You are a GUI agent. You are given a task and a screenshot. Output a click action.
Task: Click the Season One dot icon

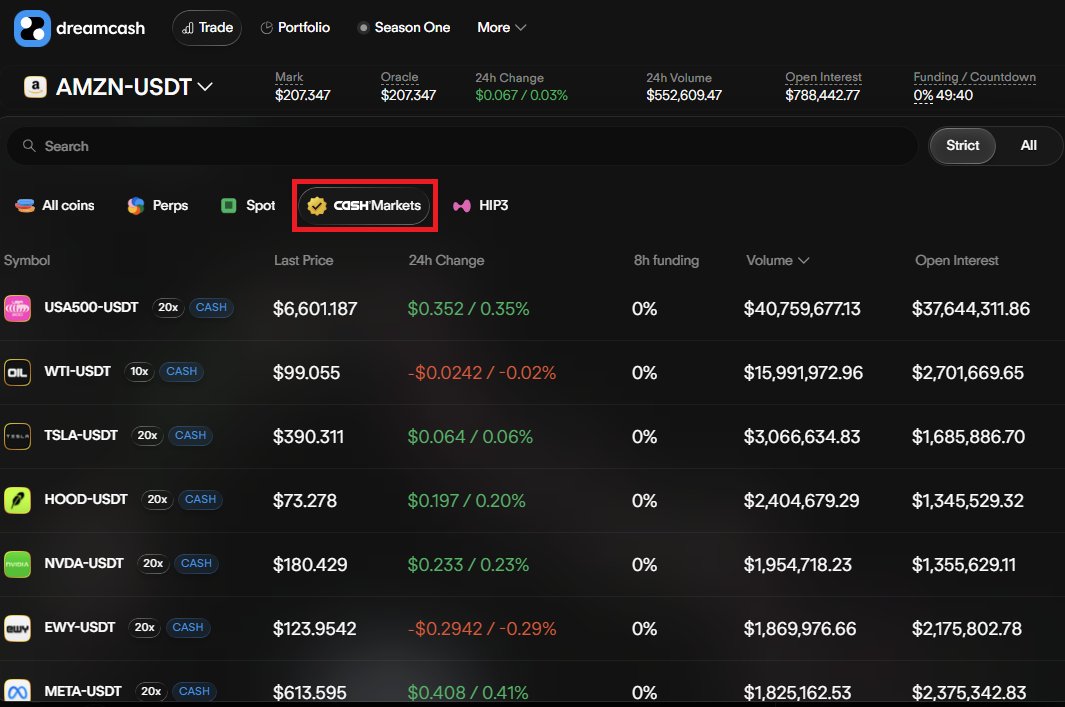(x=363, y=28)
